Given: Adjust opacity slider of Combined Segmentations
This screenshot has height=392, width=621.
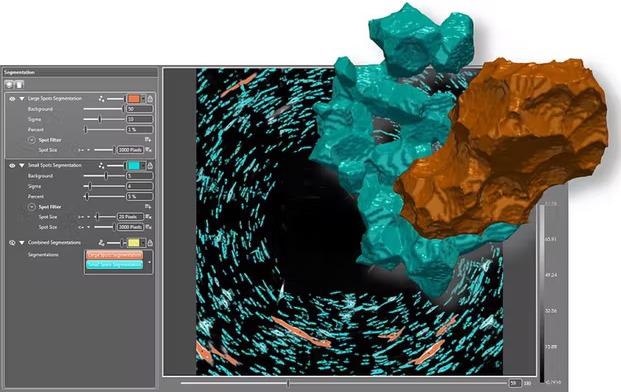Looking at the screenshot, I should (116, 243).
